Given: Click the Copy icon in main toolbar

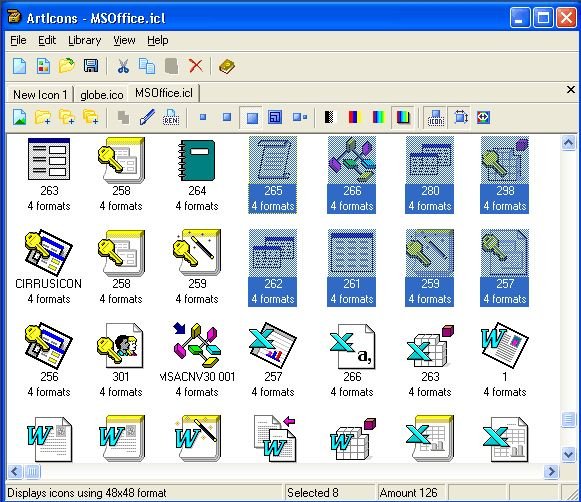Looking at the screenshot, I should [147, 66].
